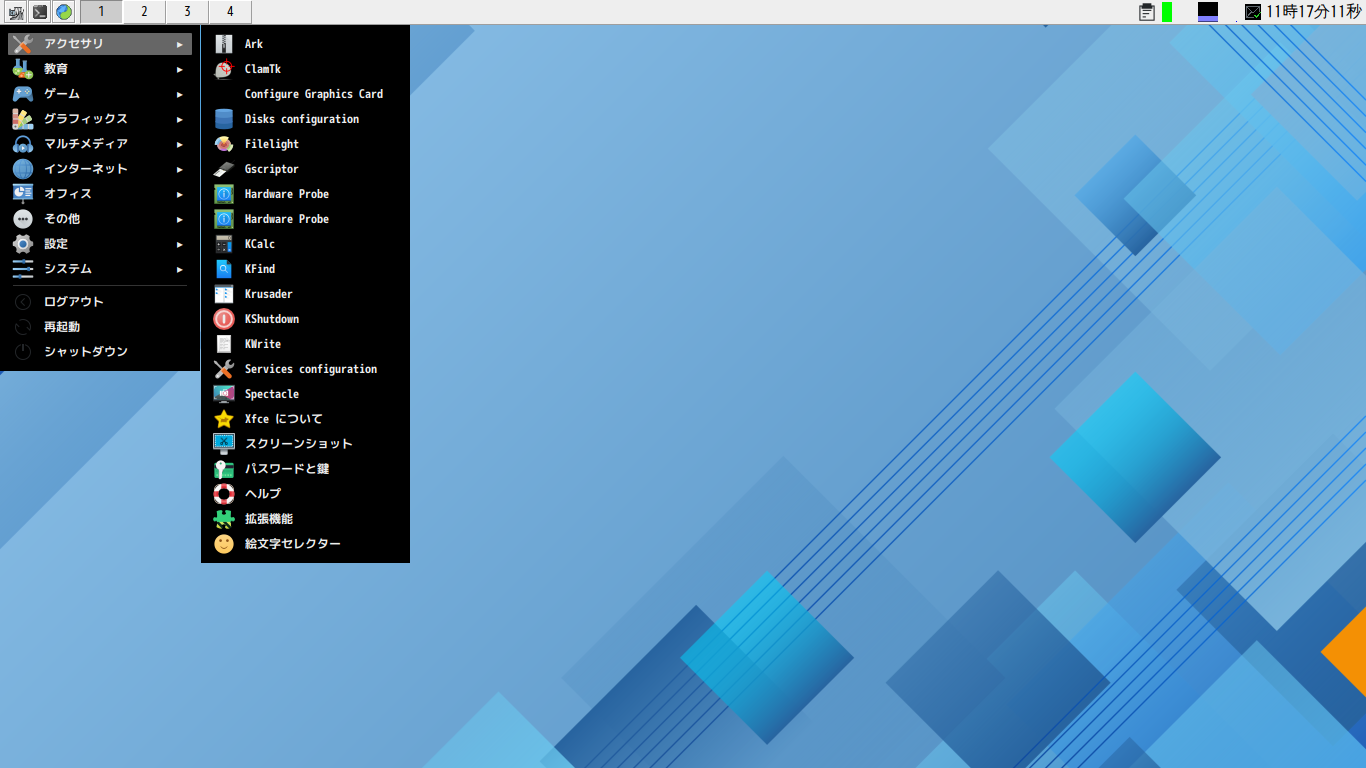Launch the 拡張機能 extensions app
The width and height of the screenshot is (1366, 768).
click(x=305, y=519)
